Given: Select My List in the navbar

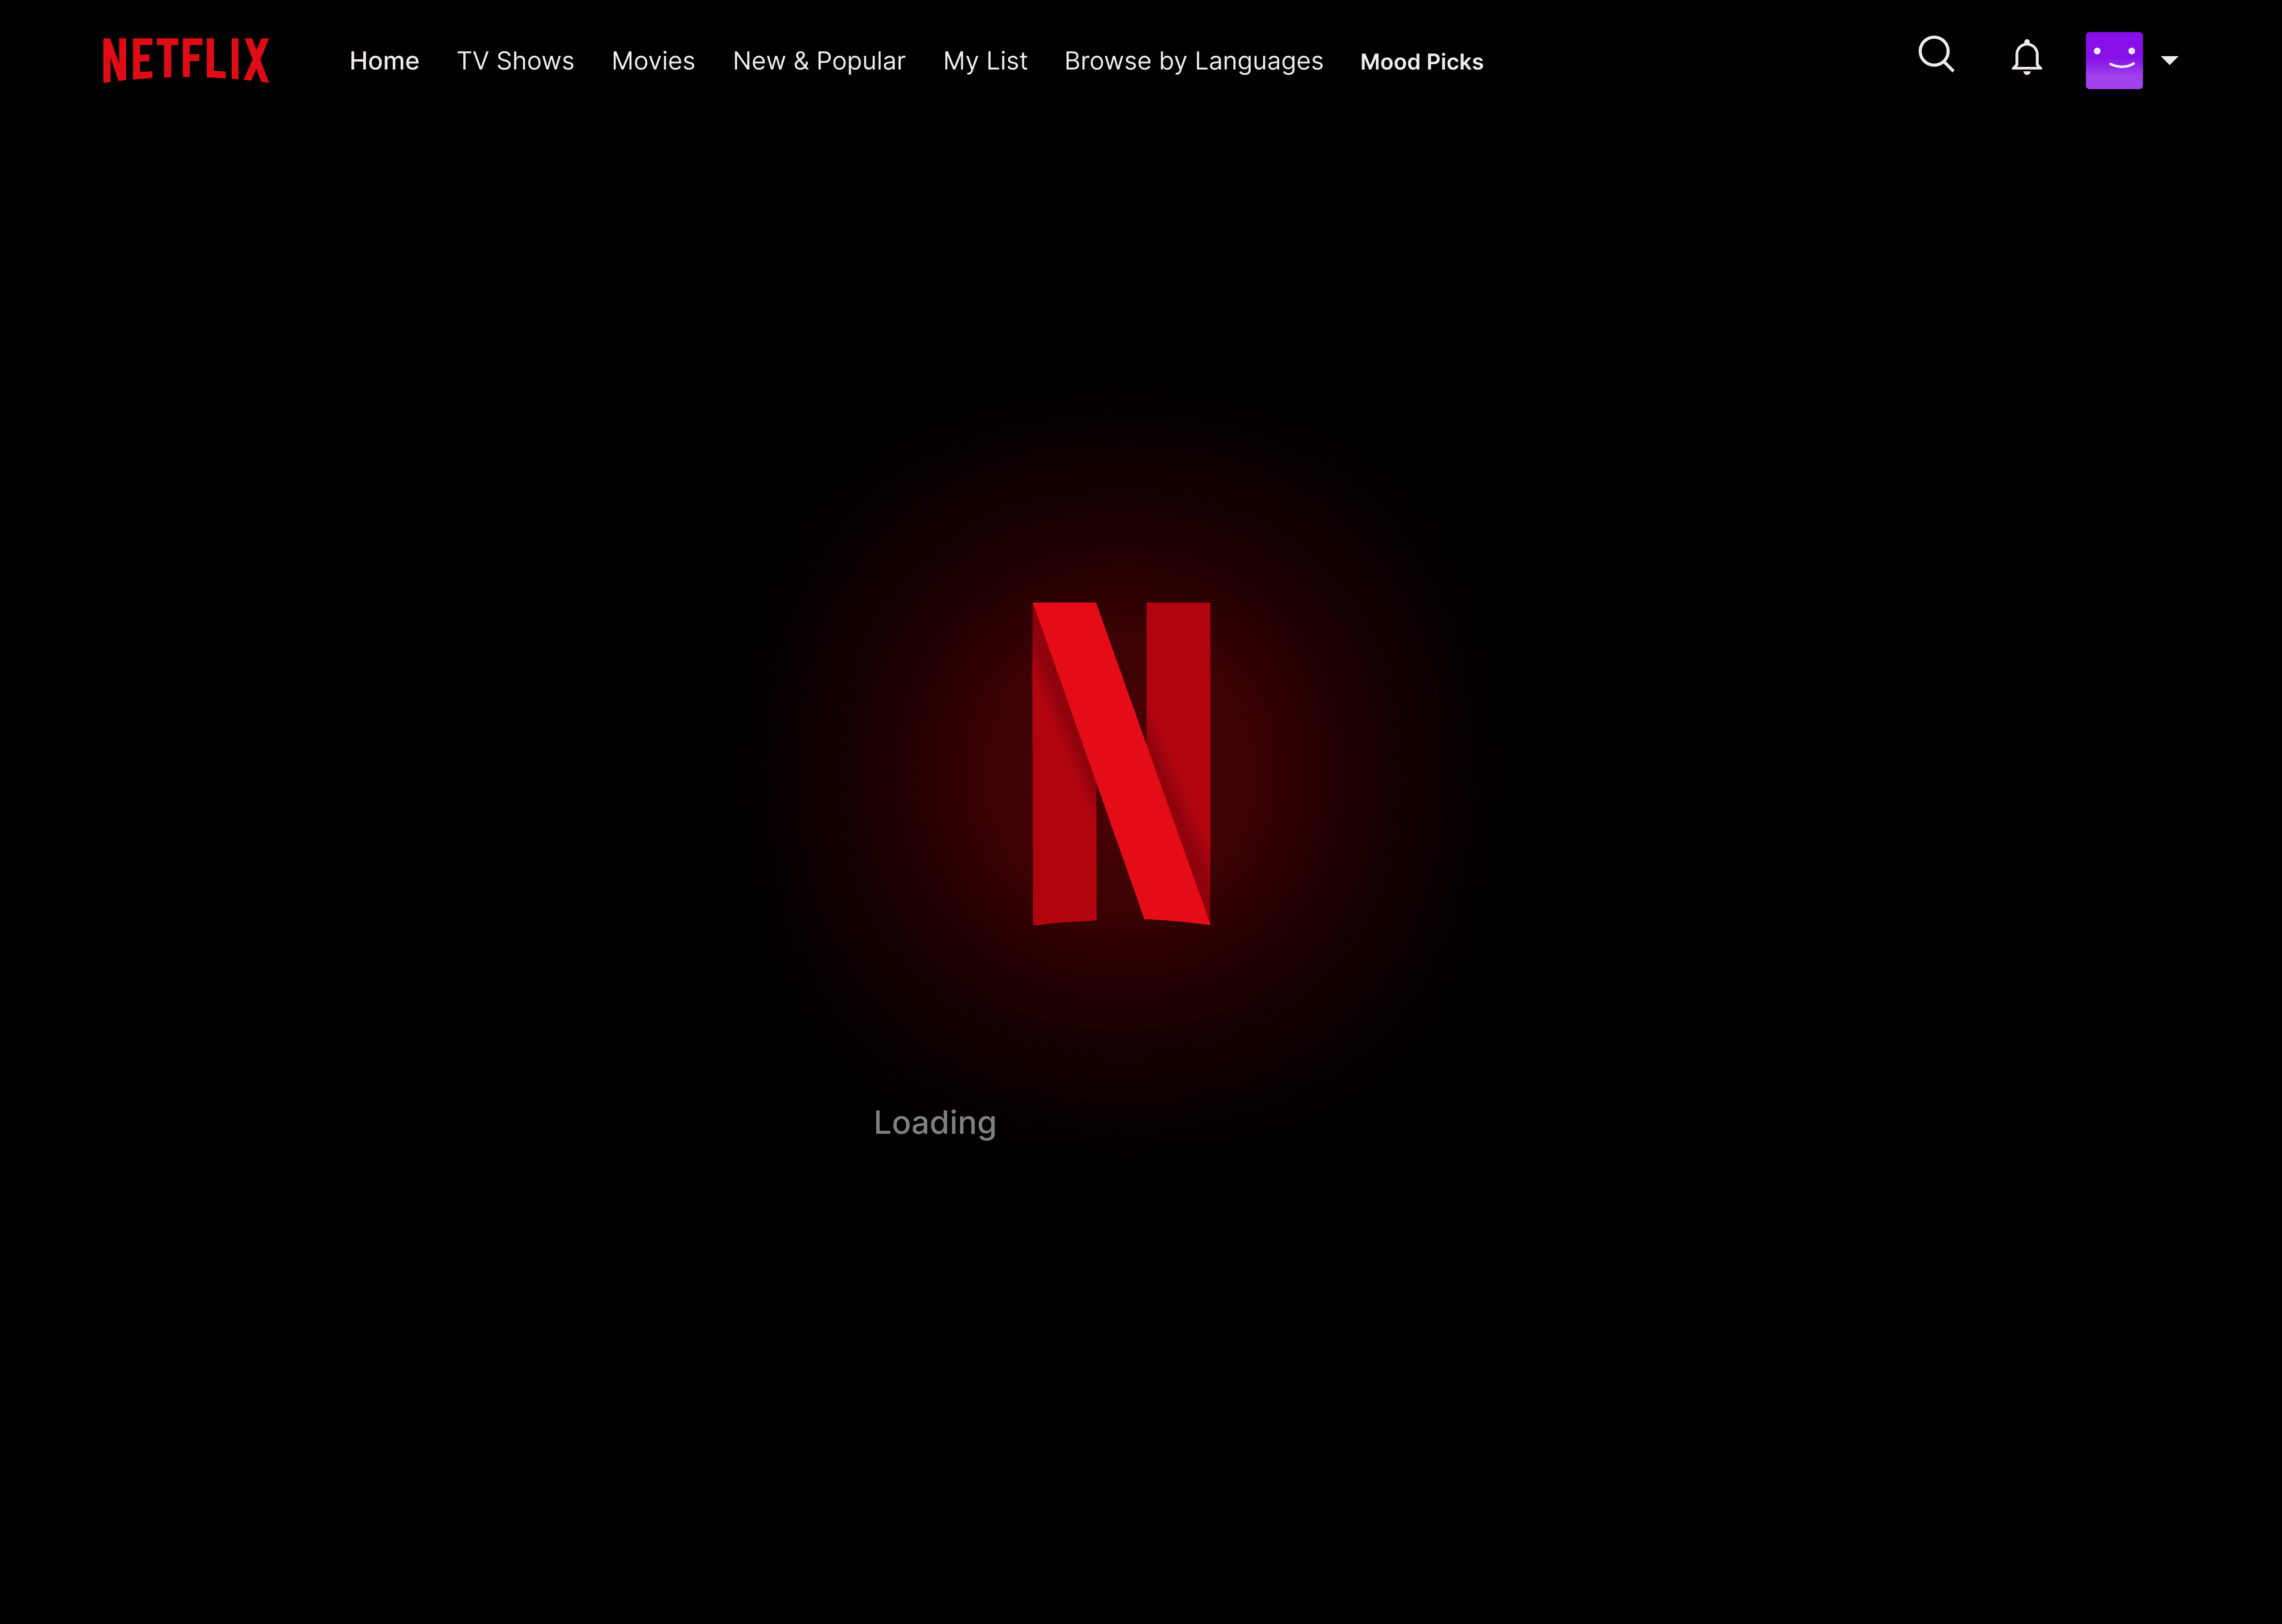Looking at the screenshot, I should [985, 61].
